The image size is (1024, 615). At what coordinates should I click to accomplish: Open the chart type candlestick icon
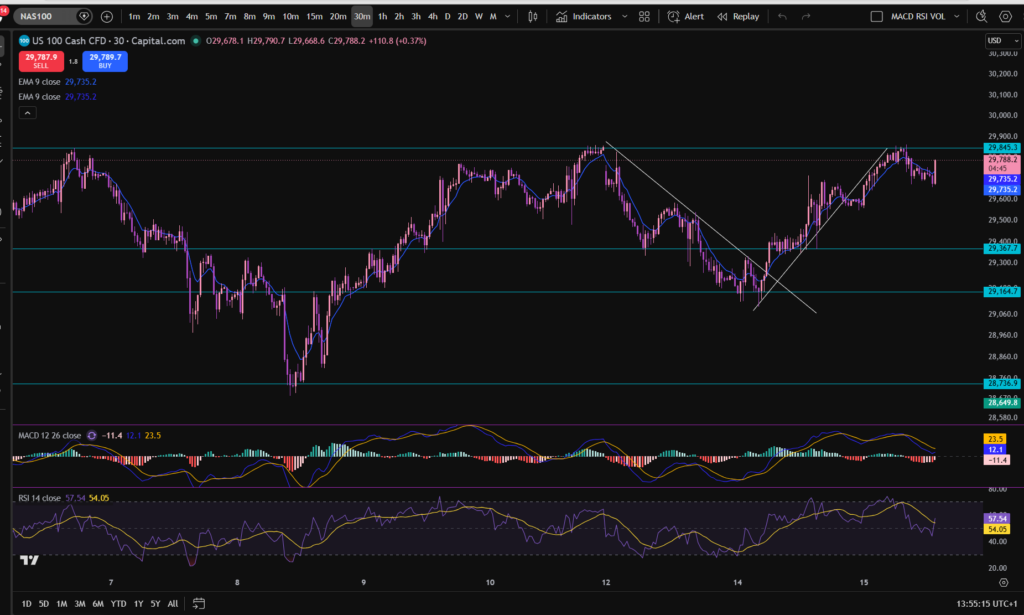coord(533,16)
